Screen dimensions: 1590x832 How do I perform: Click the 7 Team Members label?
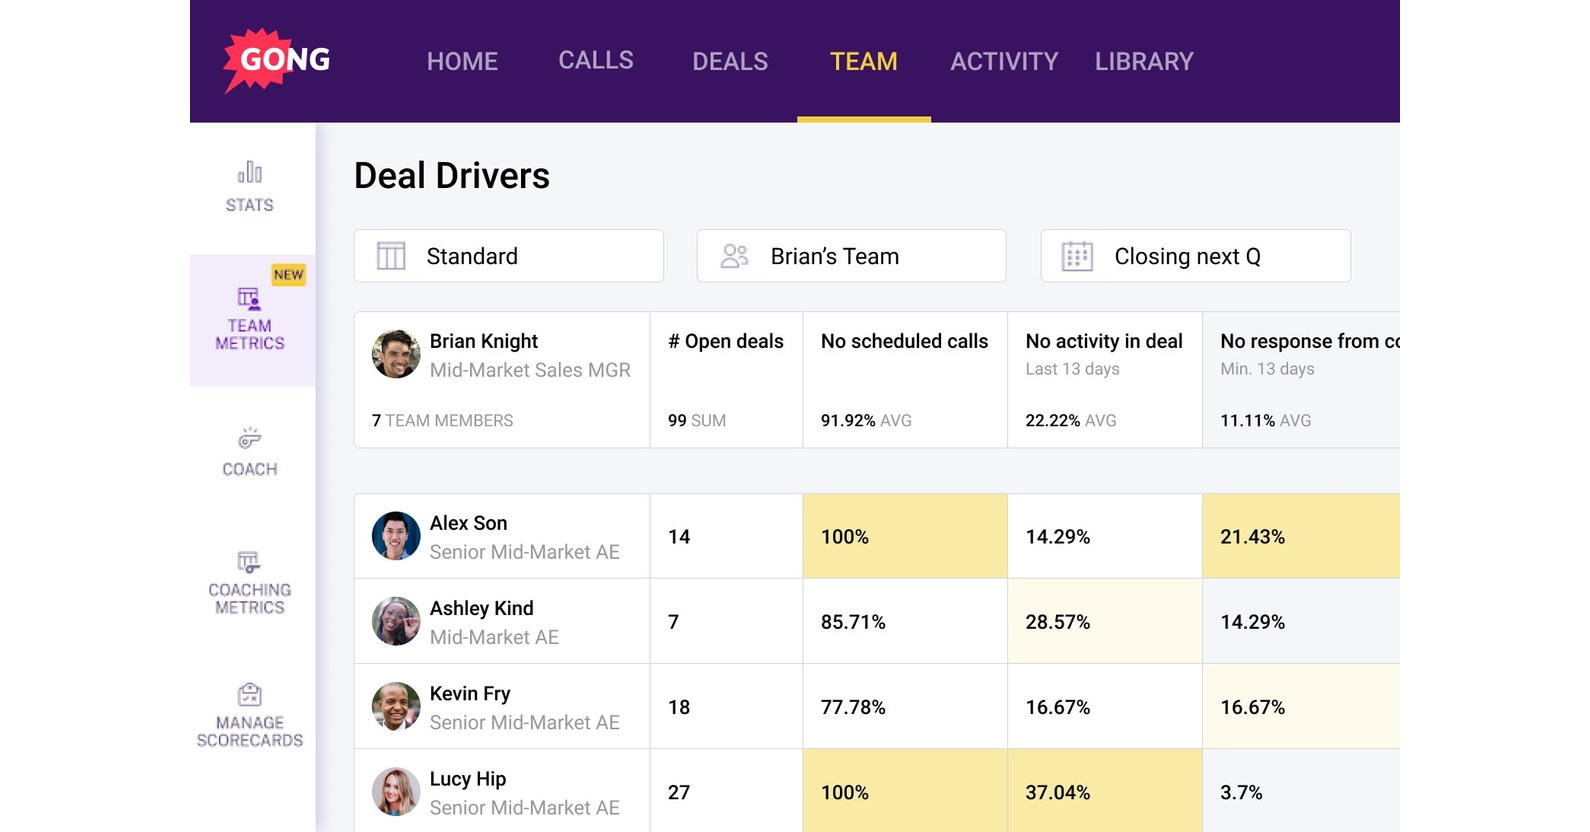[442, 421]
